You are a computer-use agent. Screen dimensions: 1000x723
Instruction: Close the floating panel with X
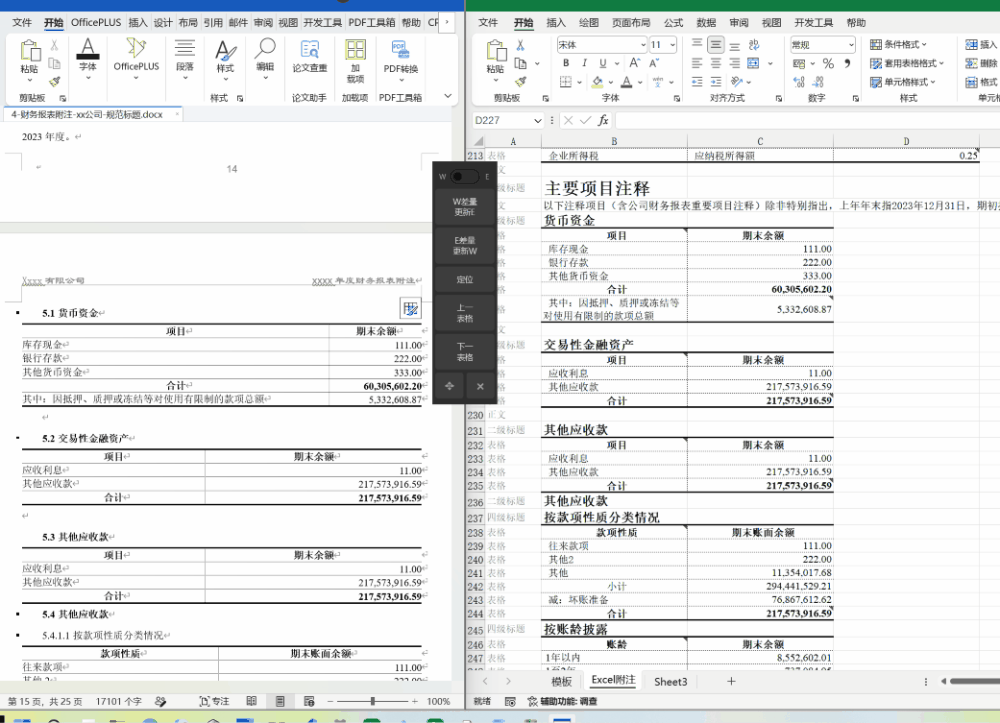[x=480, y=386]
